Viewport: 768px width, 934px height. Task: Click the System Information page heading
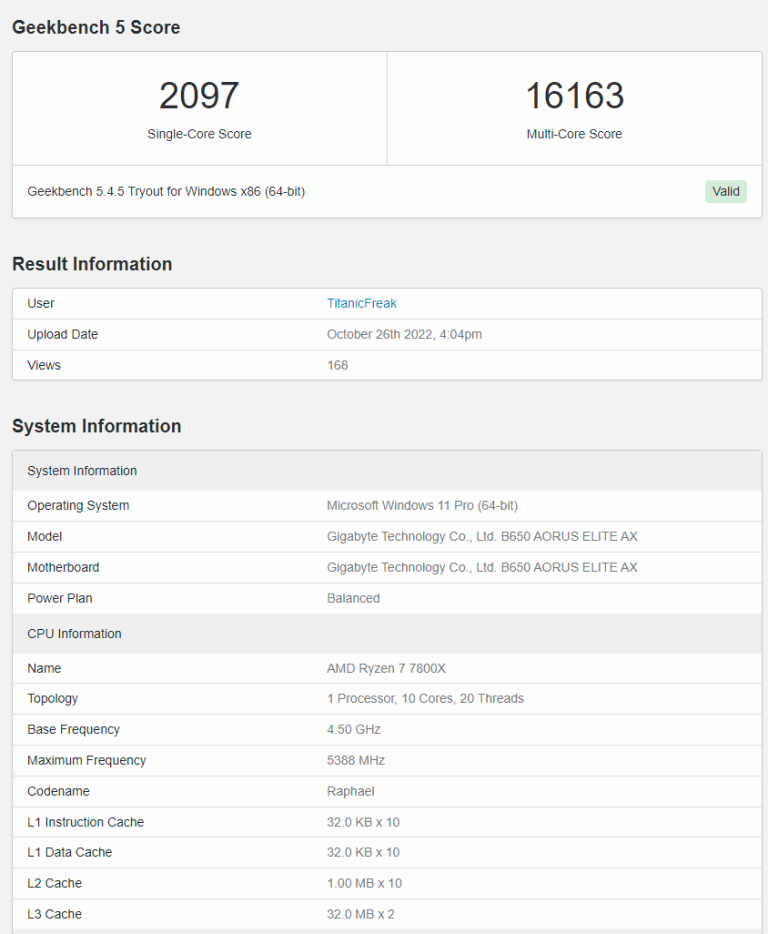[97, 426]
